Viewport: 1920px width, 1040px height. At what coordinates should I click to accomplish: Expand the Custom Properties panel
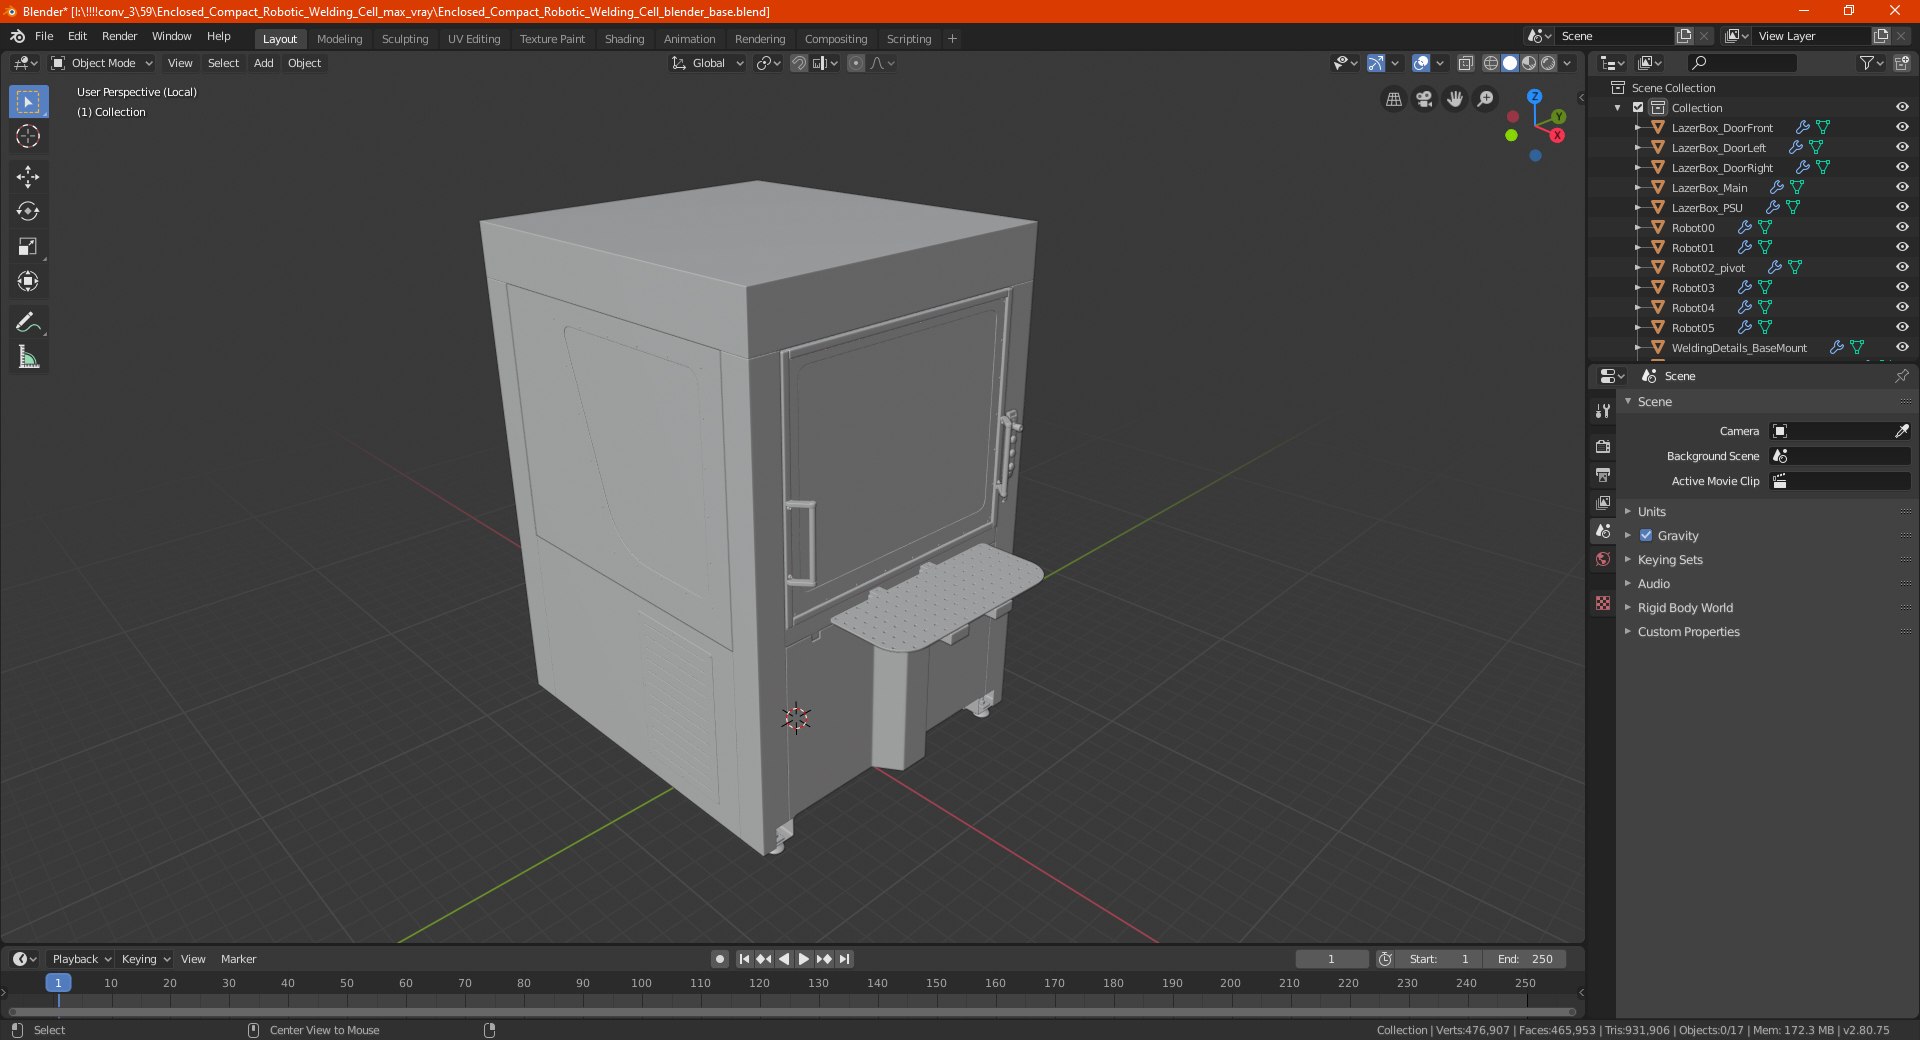[x=1688, y=632]
